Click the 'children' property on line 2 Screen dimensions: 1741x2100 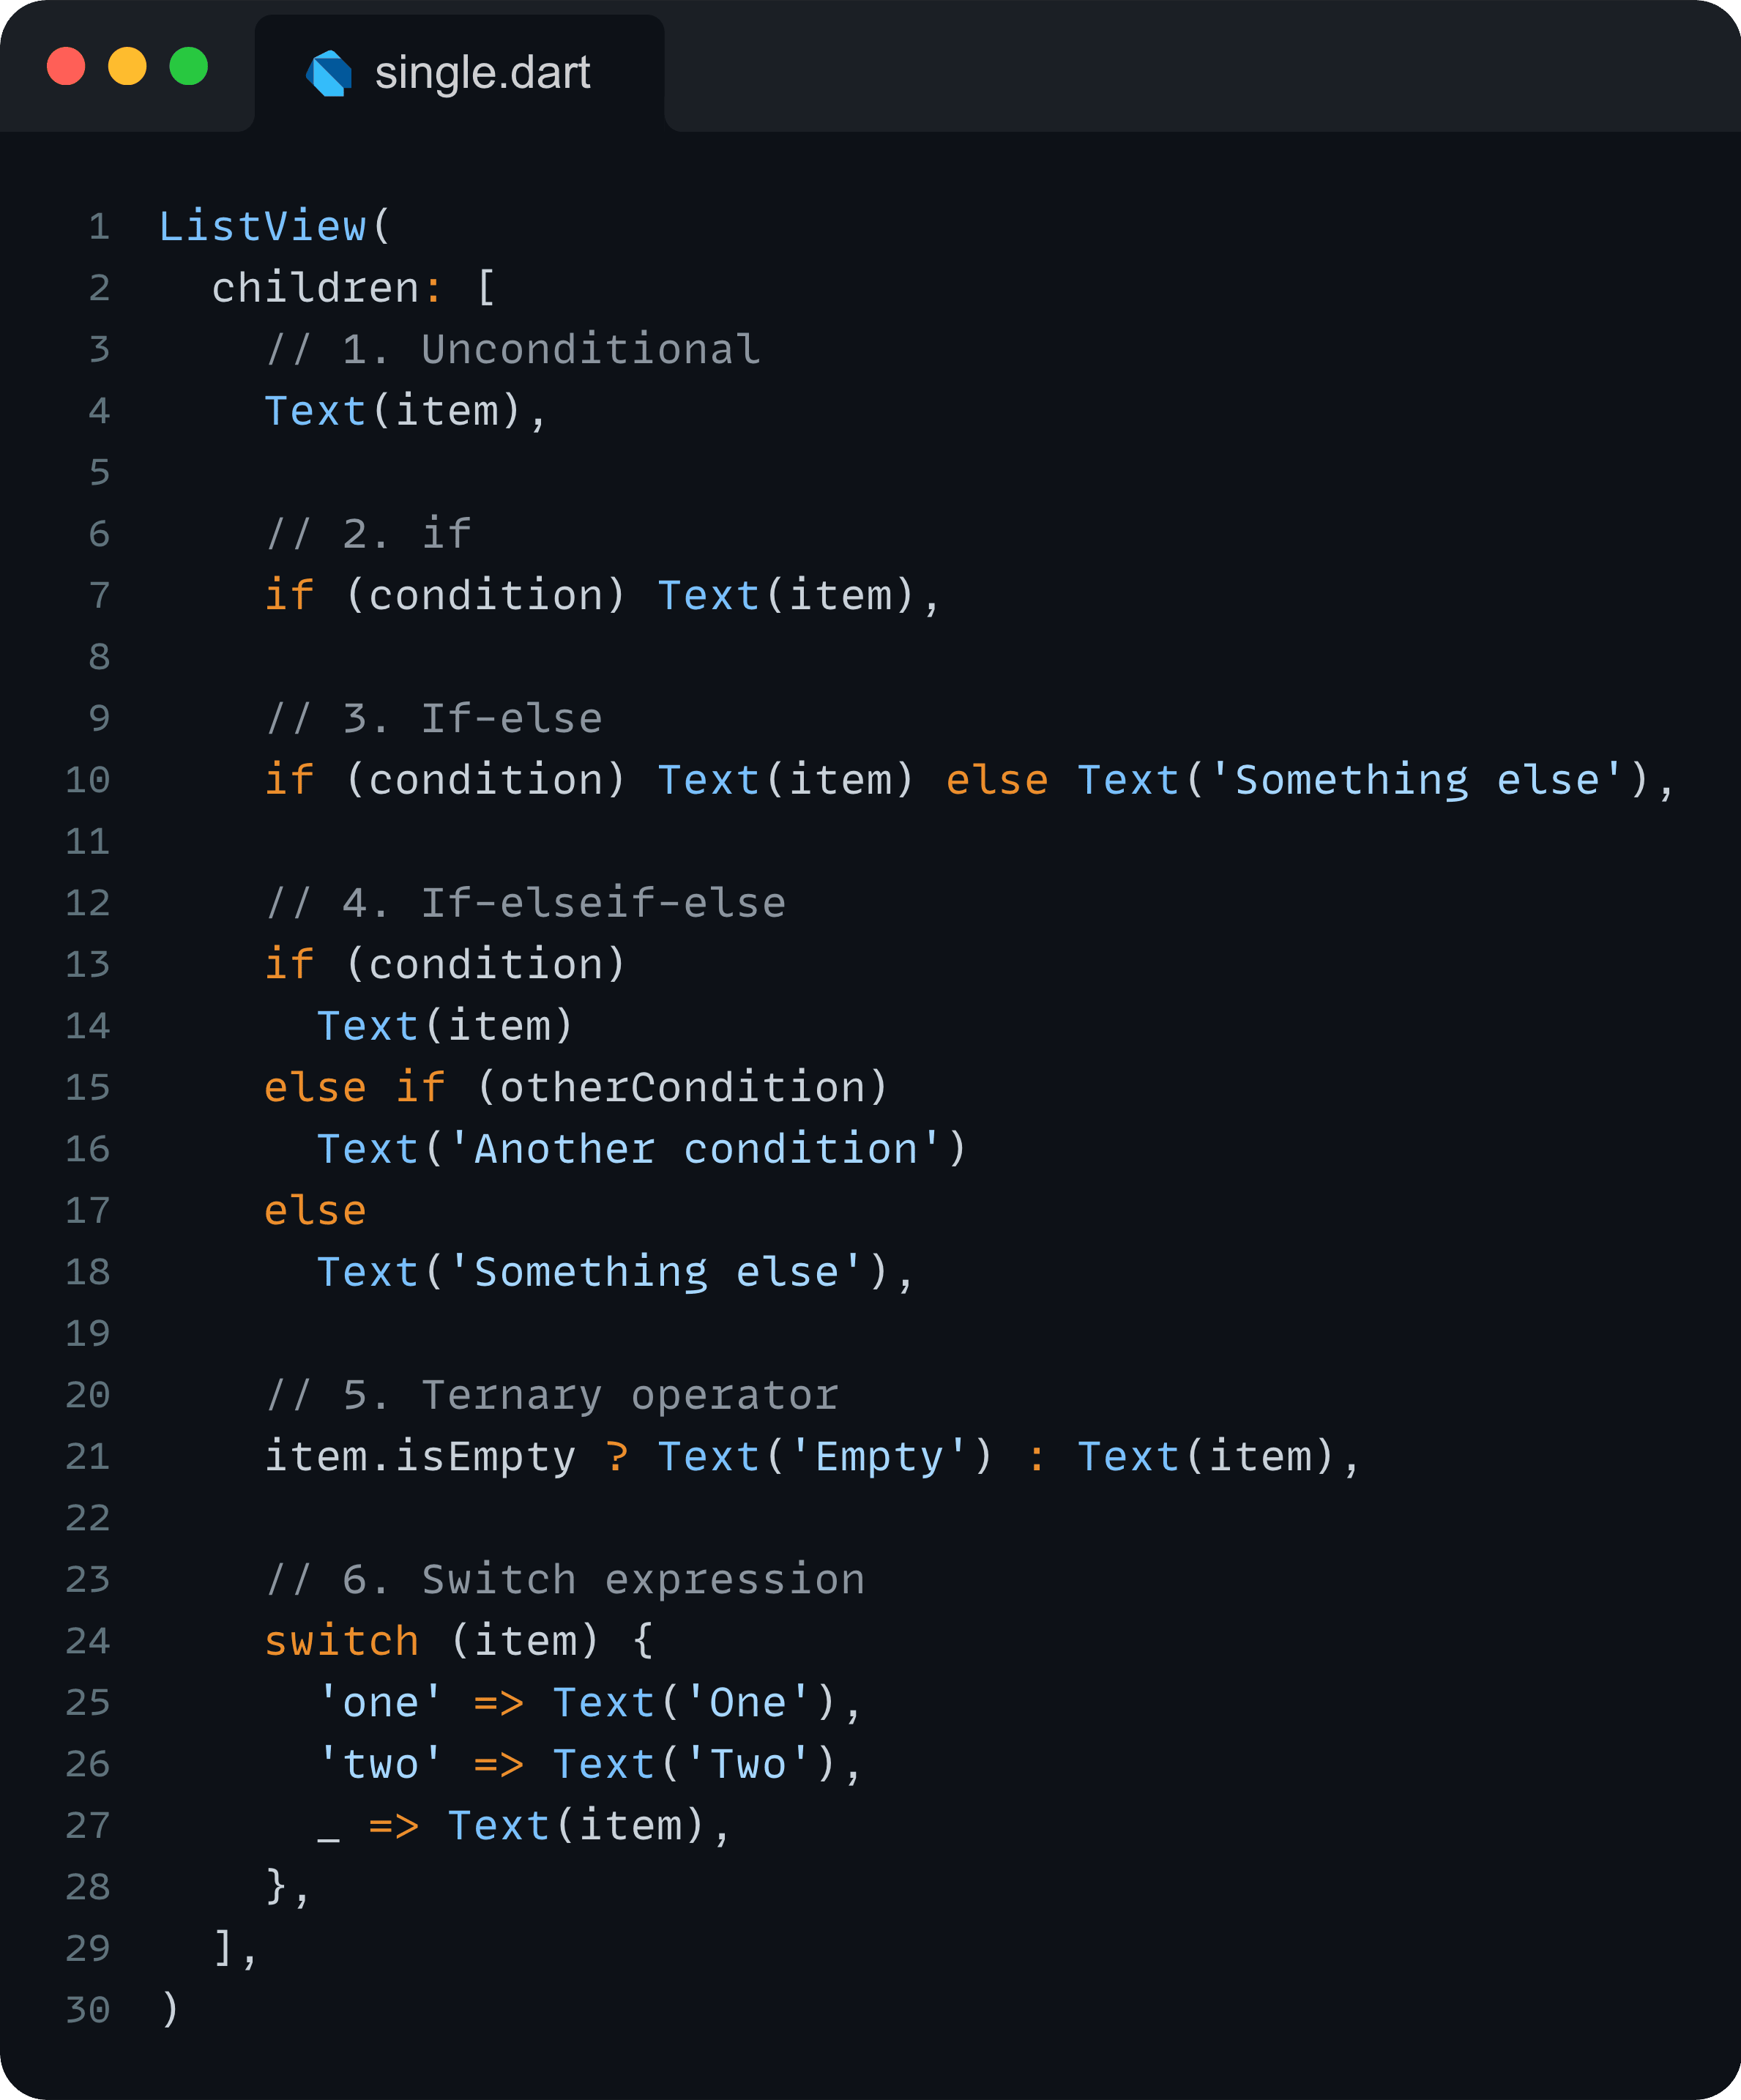[315, 288]
